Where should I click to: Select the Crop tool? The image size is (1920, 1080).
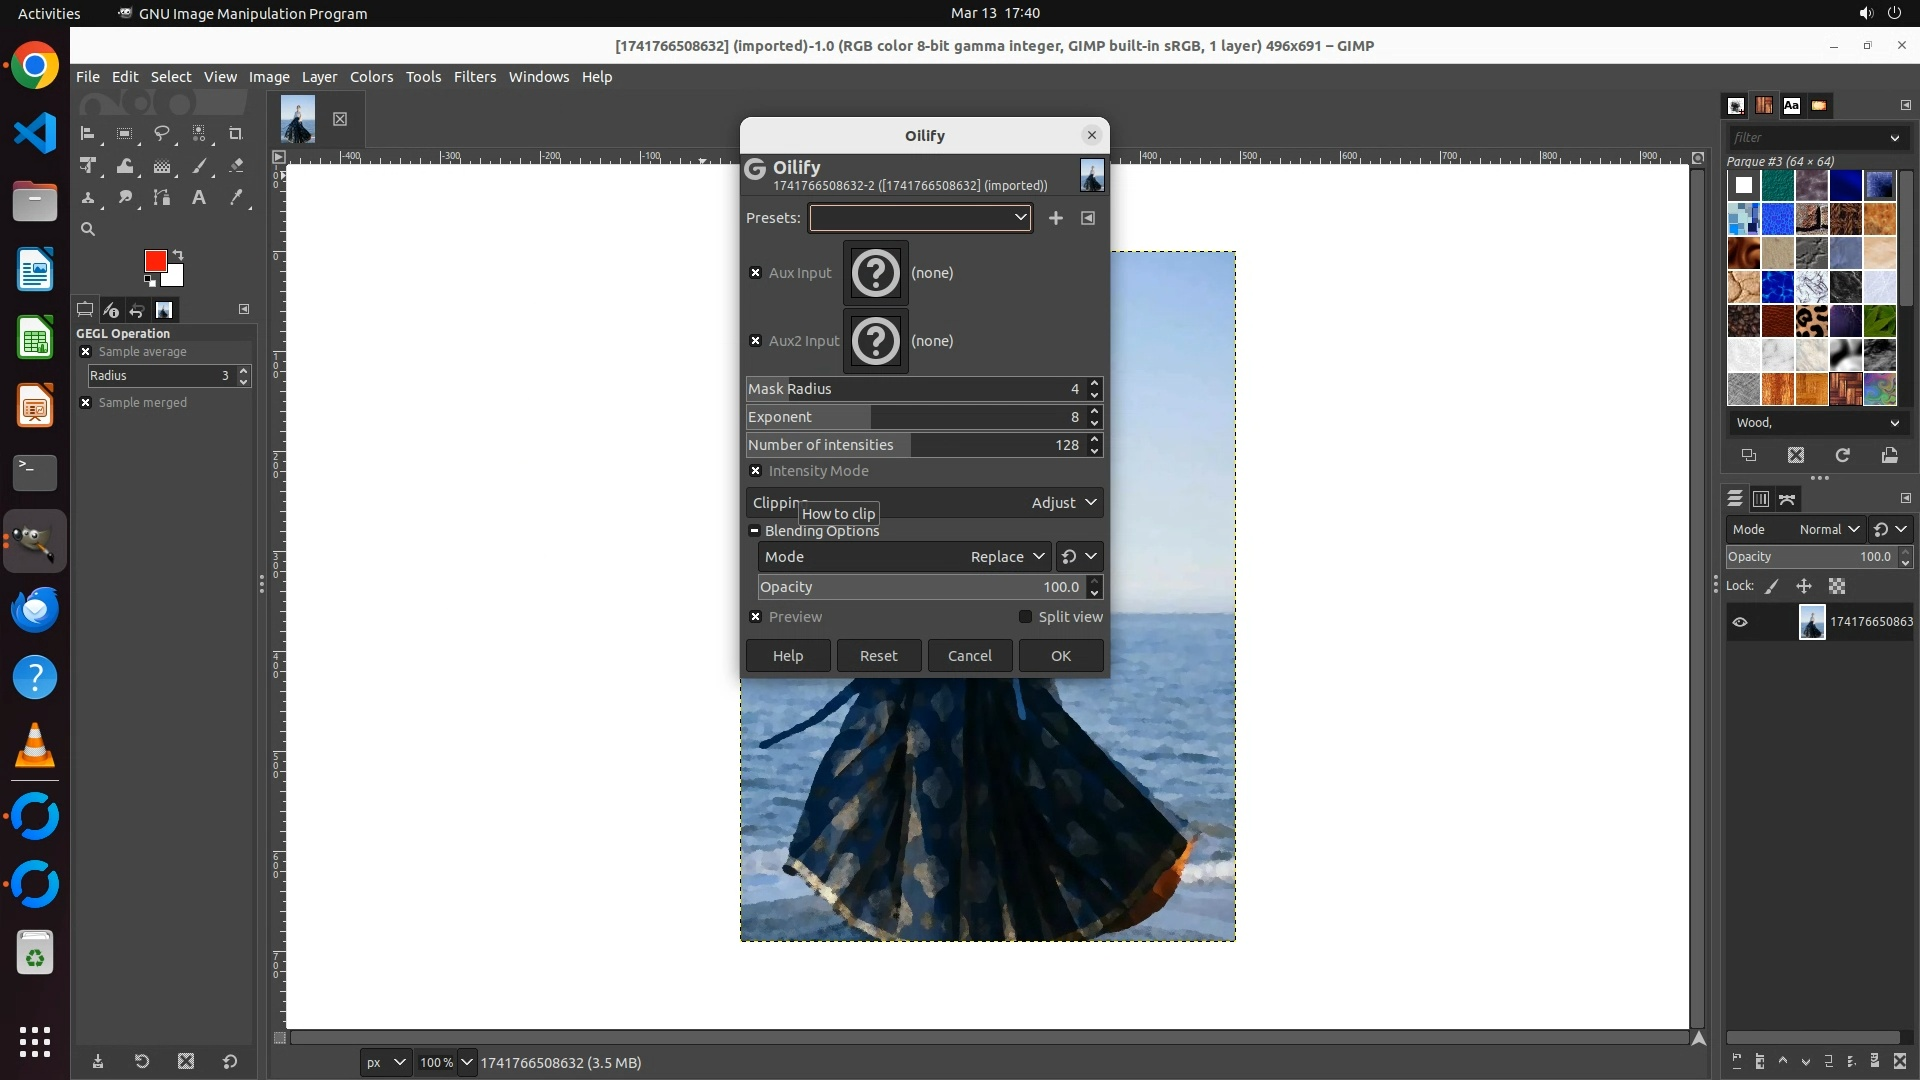236,133
